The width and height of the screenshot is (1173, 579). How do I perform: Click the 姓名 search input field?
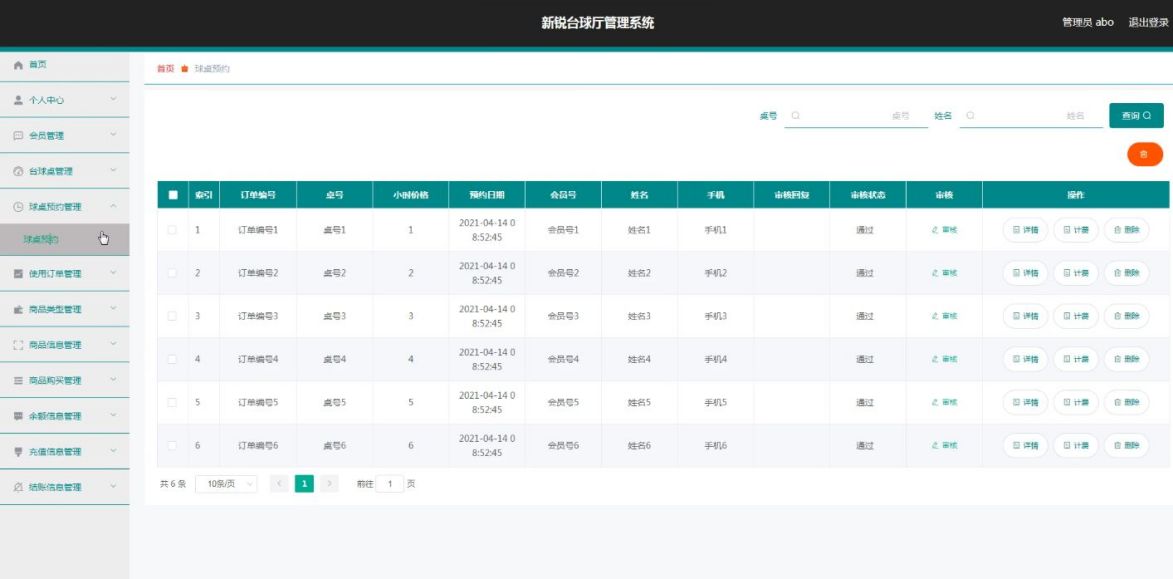click(1031, 116)
